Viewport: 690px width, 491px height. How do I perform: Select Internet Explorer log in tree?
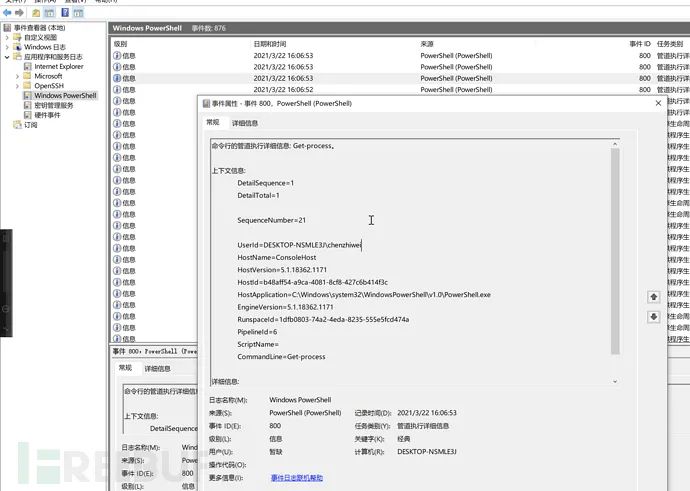click(x=59, y=66)
